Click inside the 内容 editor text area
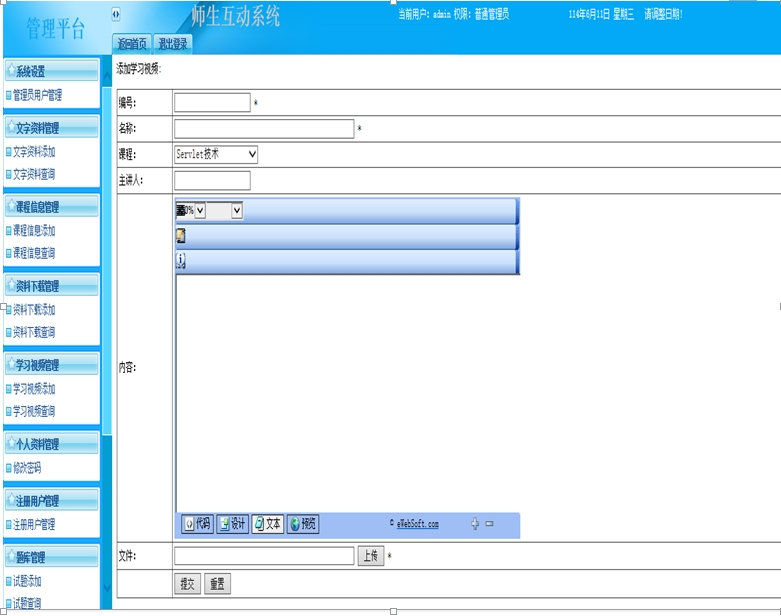Screen dimensions: 781x616 [347, 393]
